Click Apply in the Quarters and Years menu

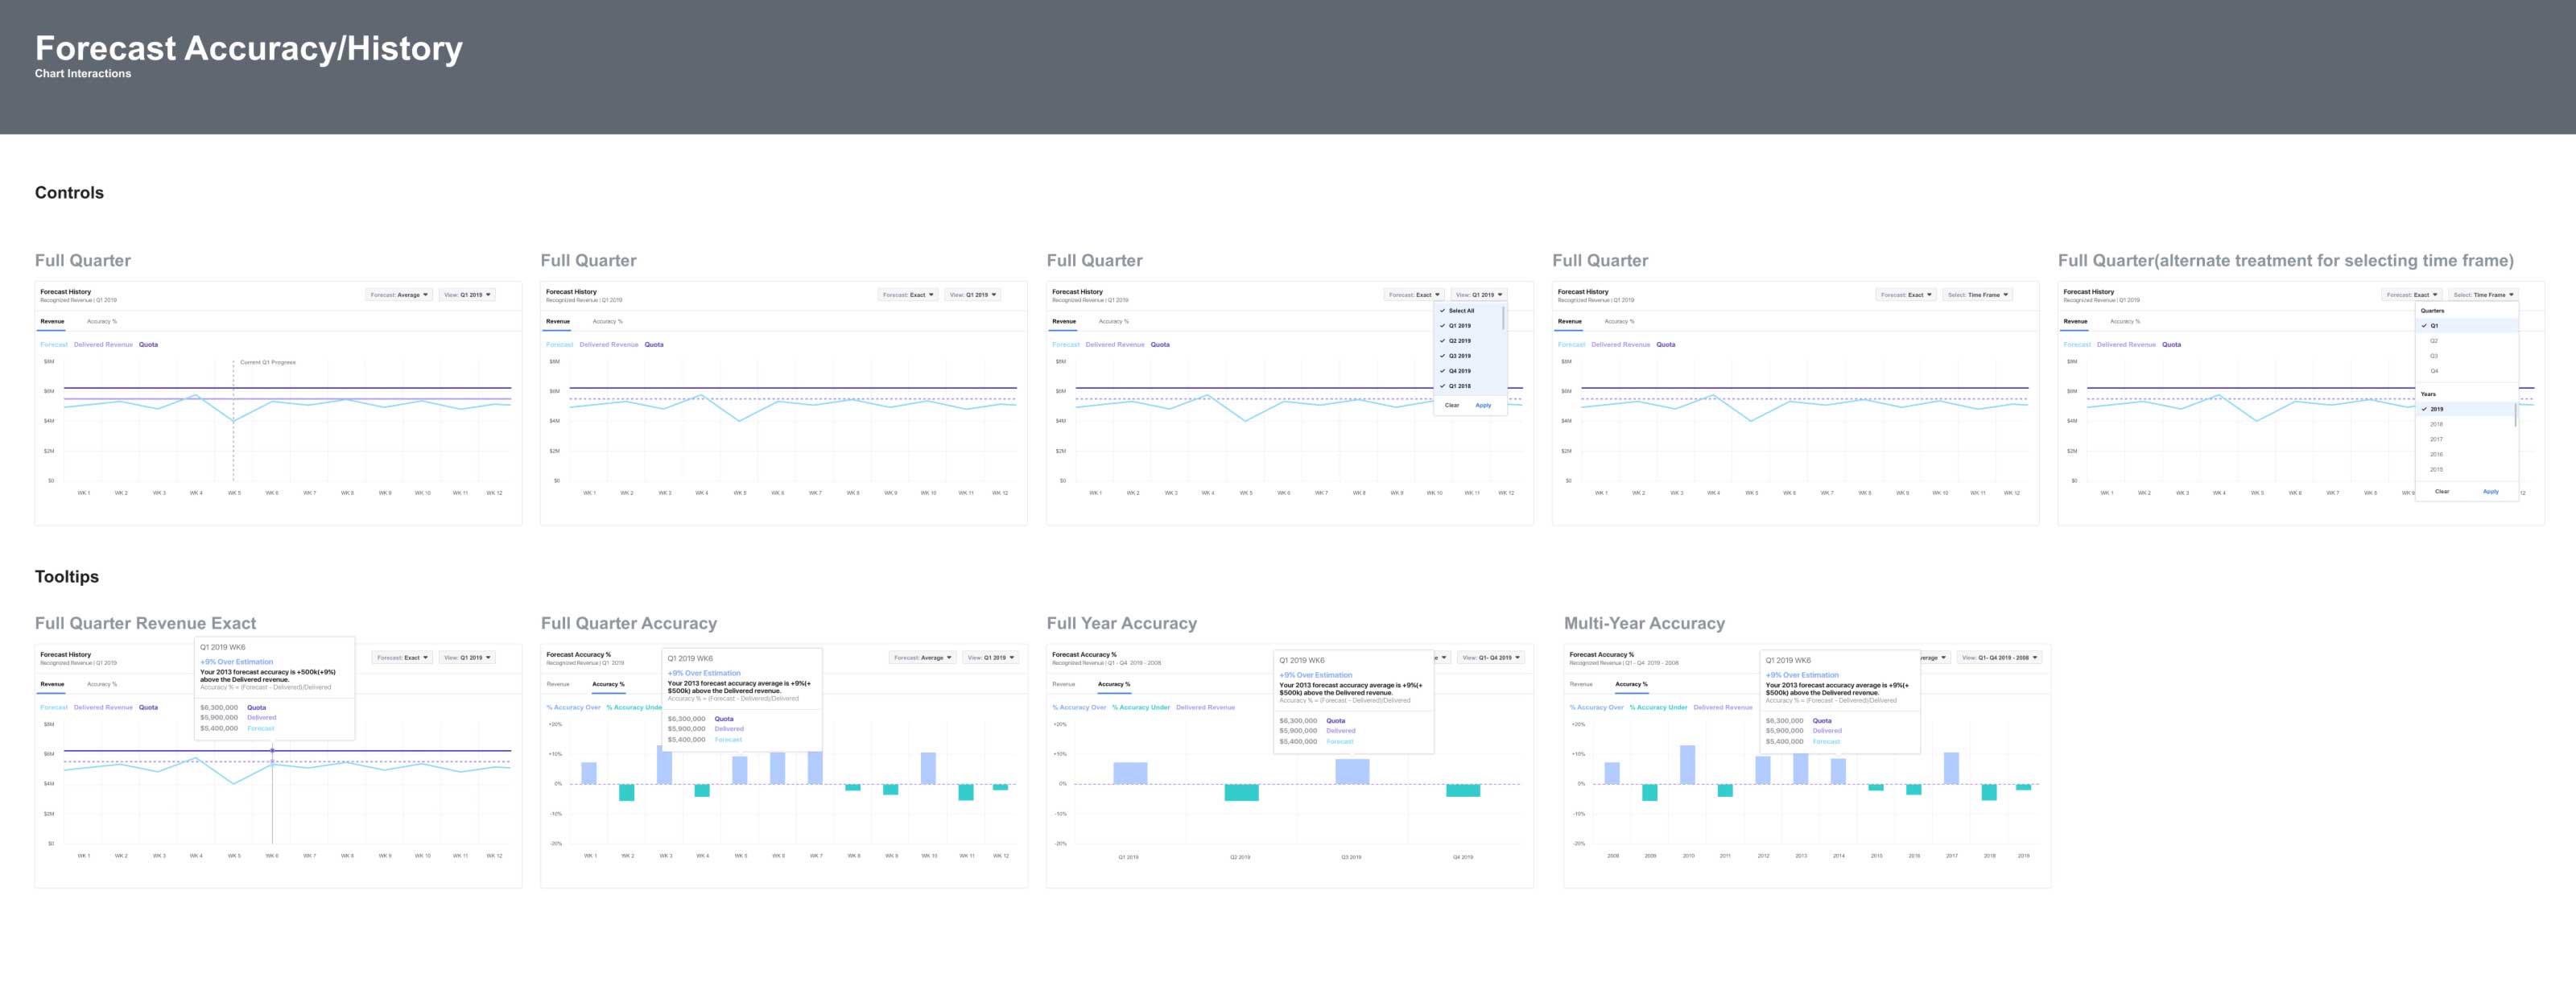(x=2490, y=491)
